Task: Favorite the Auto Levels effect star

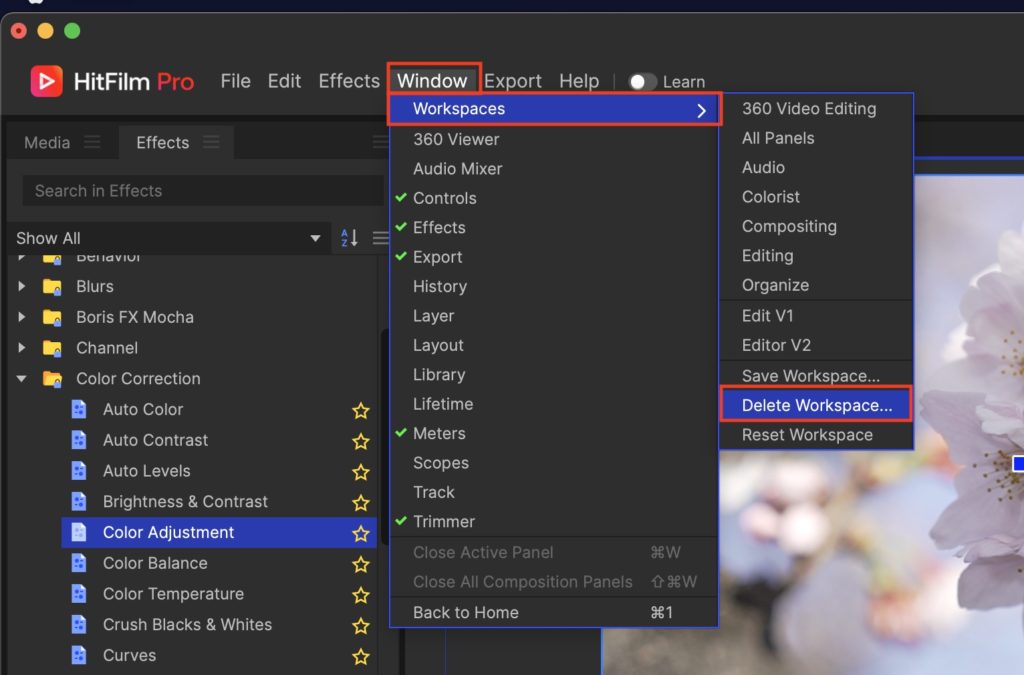Action: coord(360,471)
